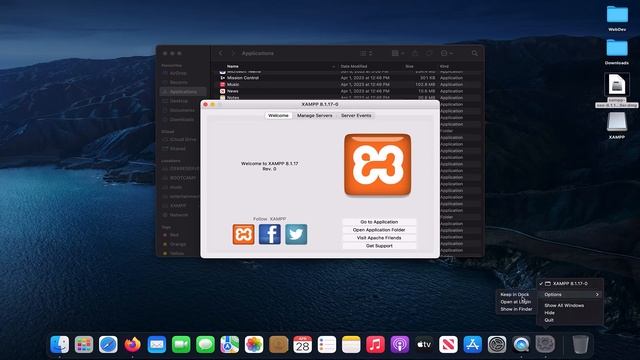Select BOOTCAMP in the Finder sidebar
Viewport: 640px width, 360px height.
pyautogui.click(x=183, y=178)
